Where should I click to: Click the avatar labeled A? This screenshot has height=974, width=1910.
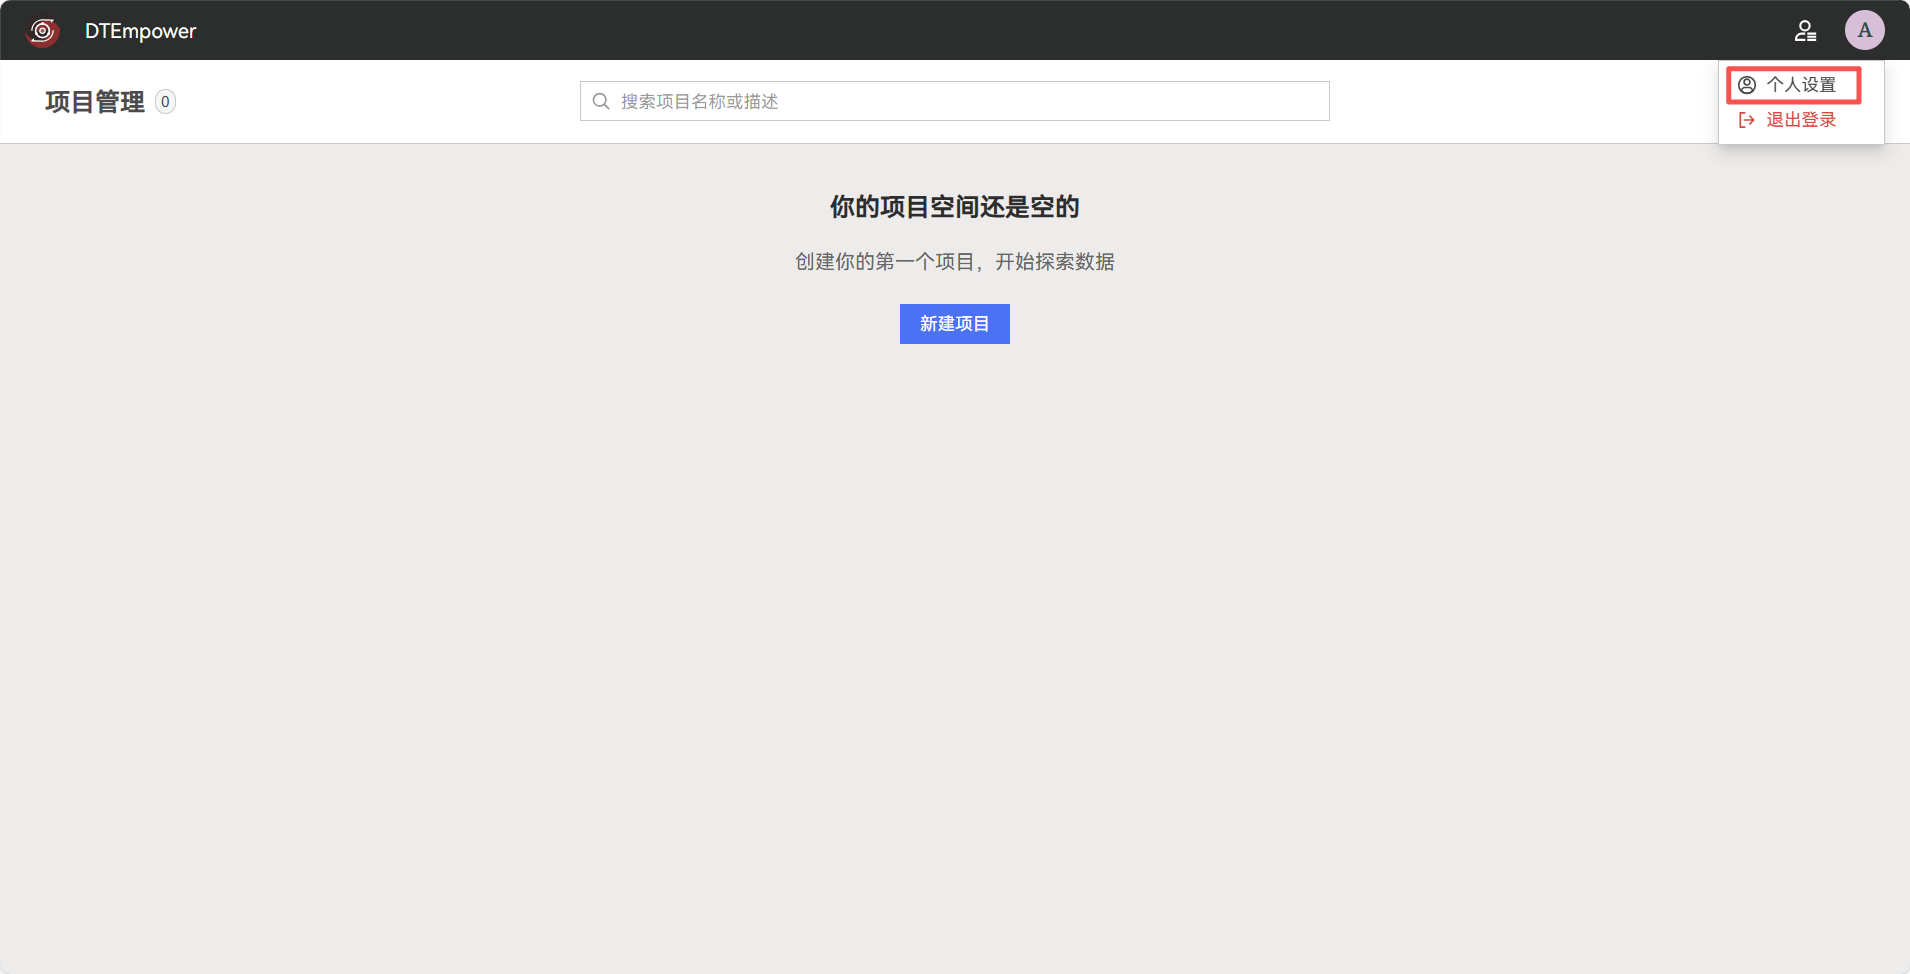(1864, 30)
